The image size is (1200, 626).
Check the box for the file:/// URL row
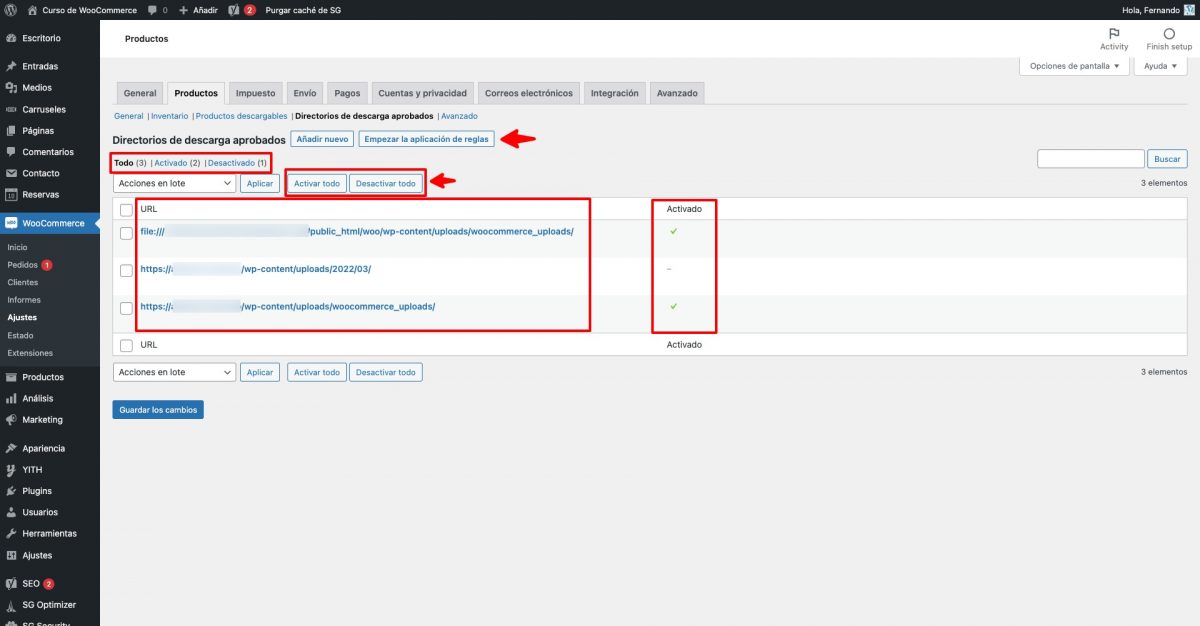pos(126,232)
